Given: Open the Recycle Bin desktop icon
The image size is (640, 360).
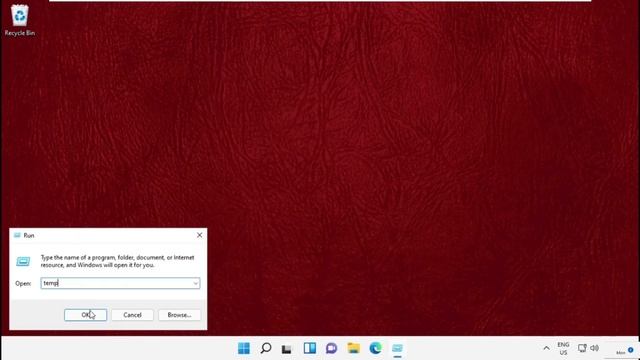Looking at the screenshot, I should tap(20, 20).
